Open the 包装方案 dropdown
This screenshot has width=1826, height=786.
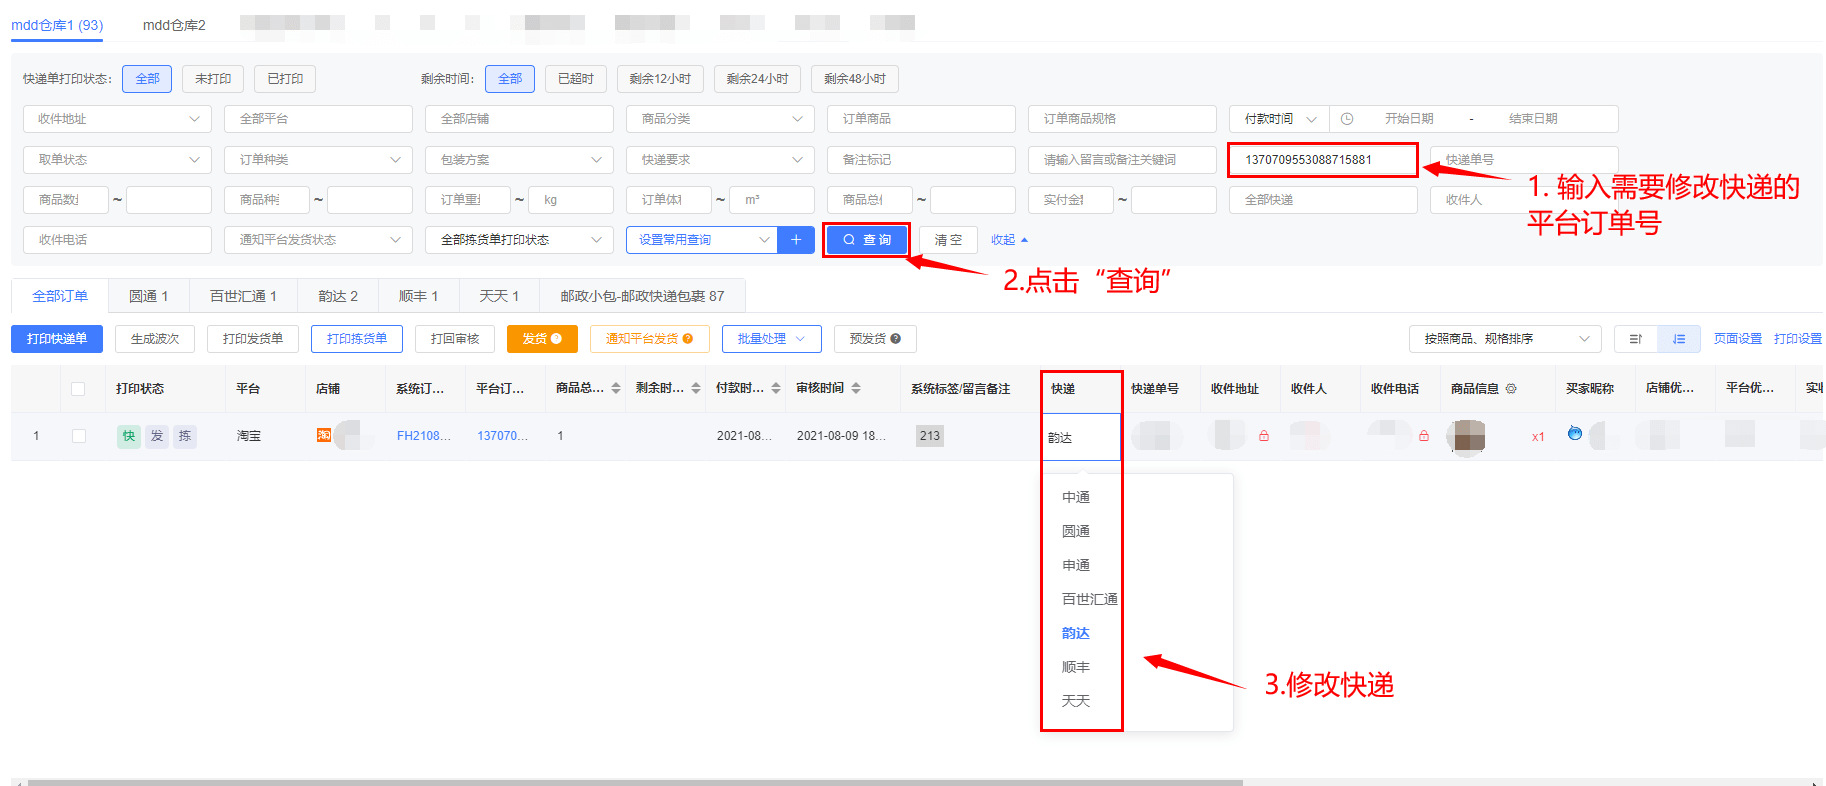click(x=519, y=160)
